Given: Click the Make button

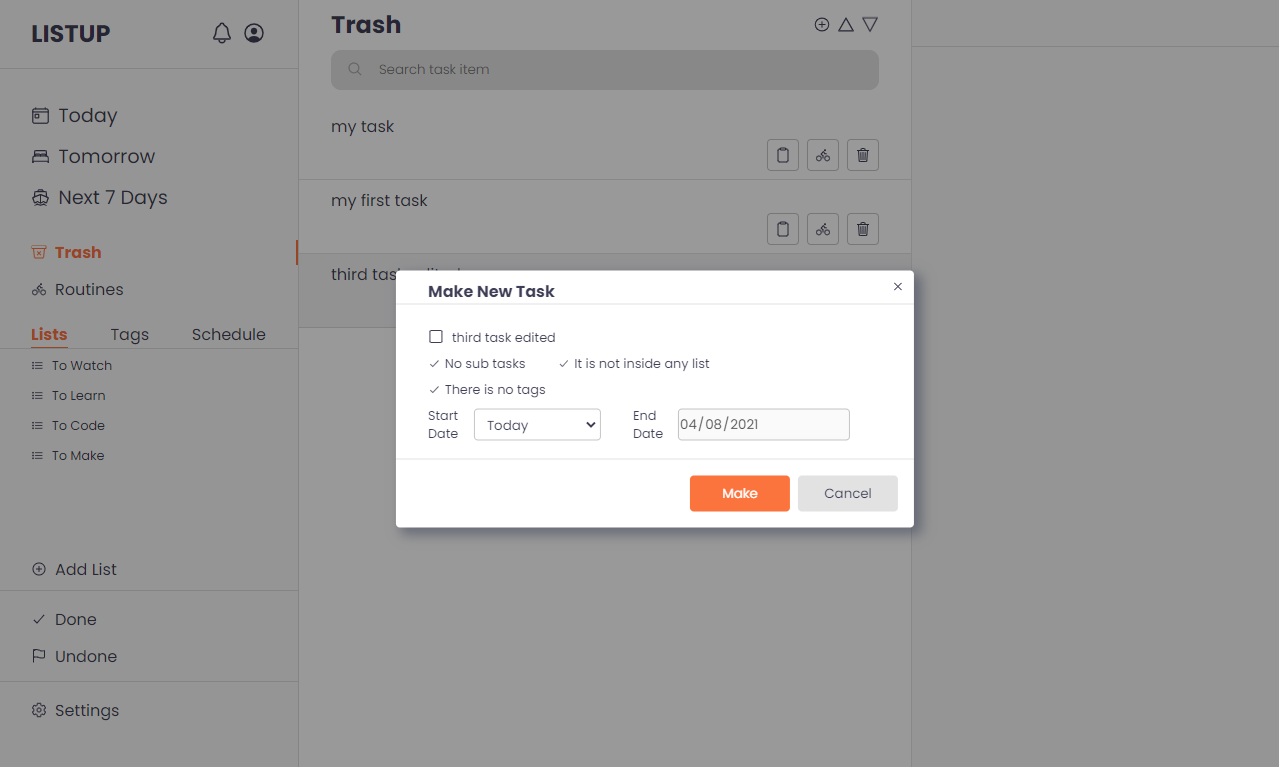Looking at the screenshot, I should coord(740,493).
